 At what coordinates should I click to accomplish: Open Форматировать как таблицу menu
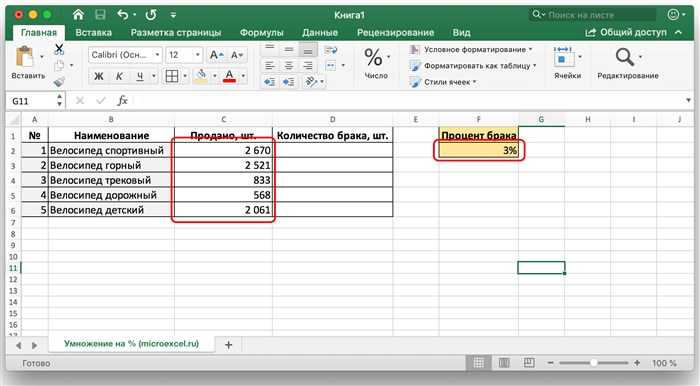[x=473, y=66]
